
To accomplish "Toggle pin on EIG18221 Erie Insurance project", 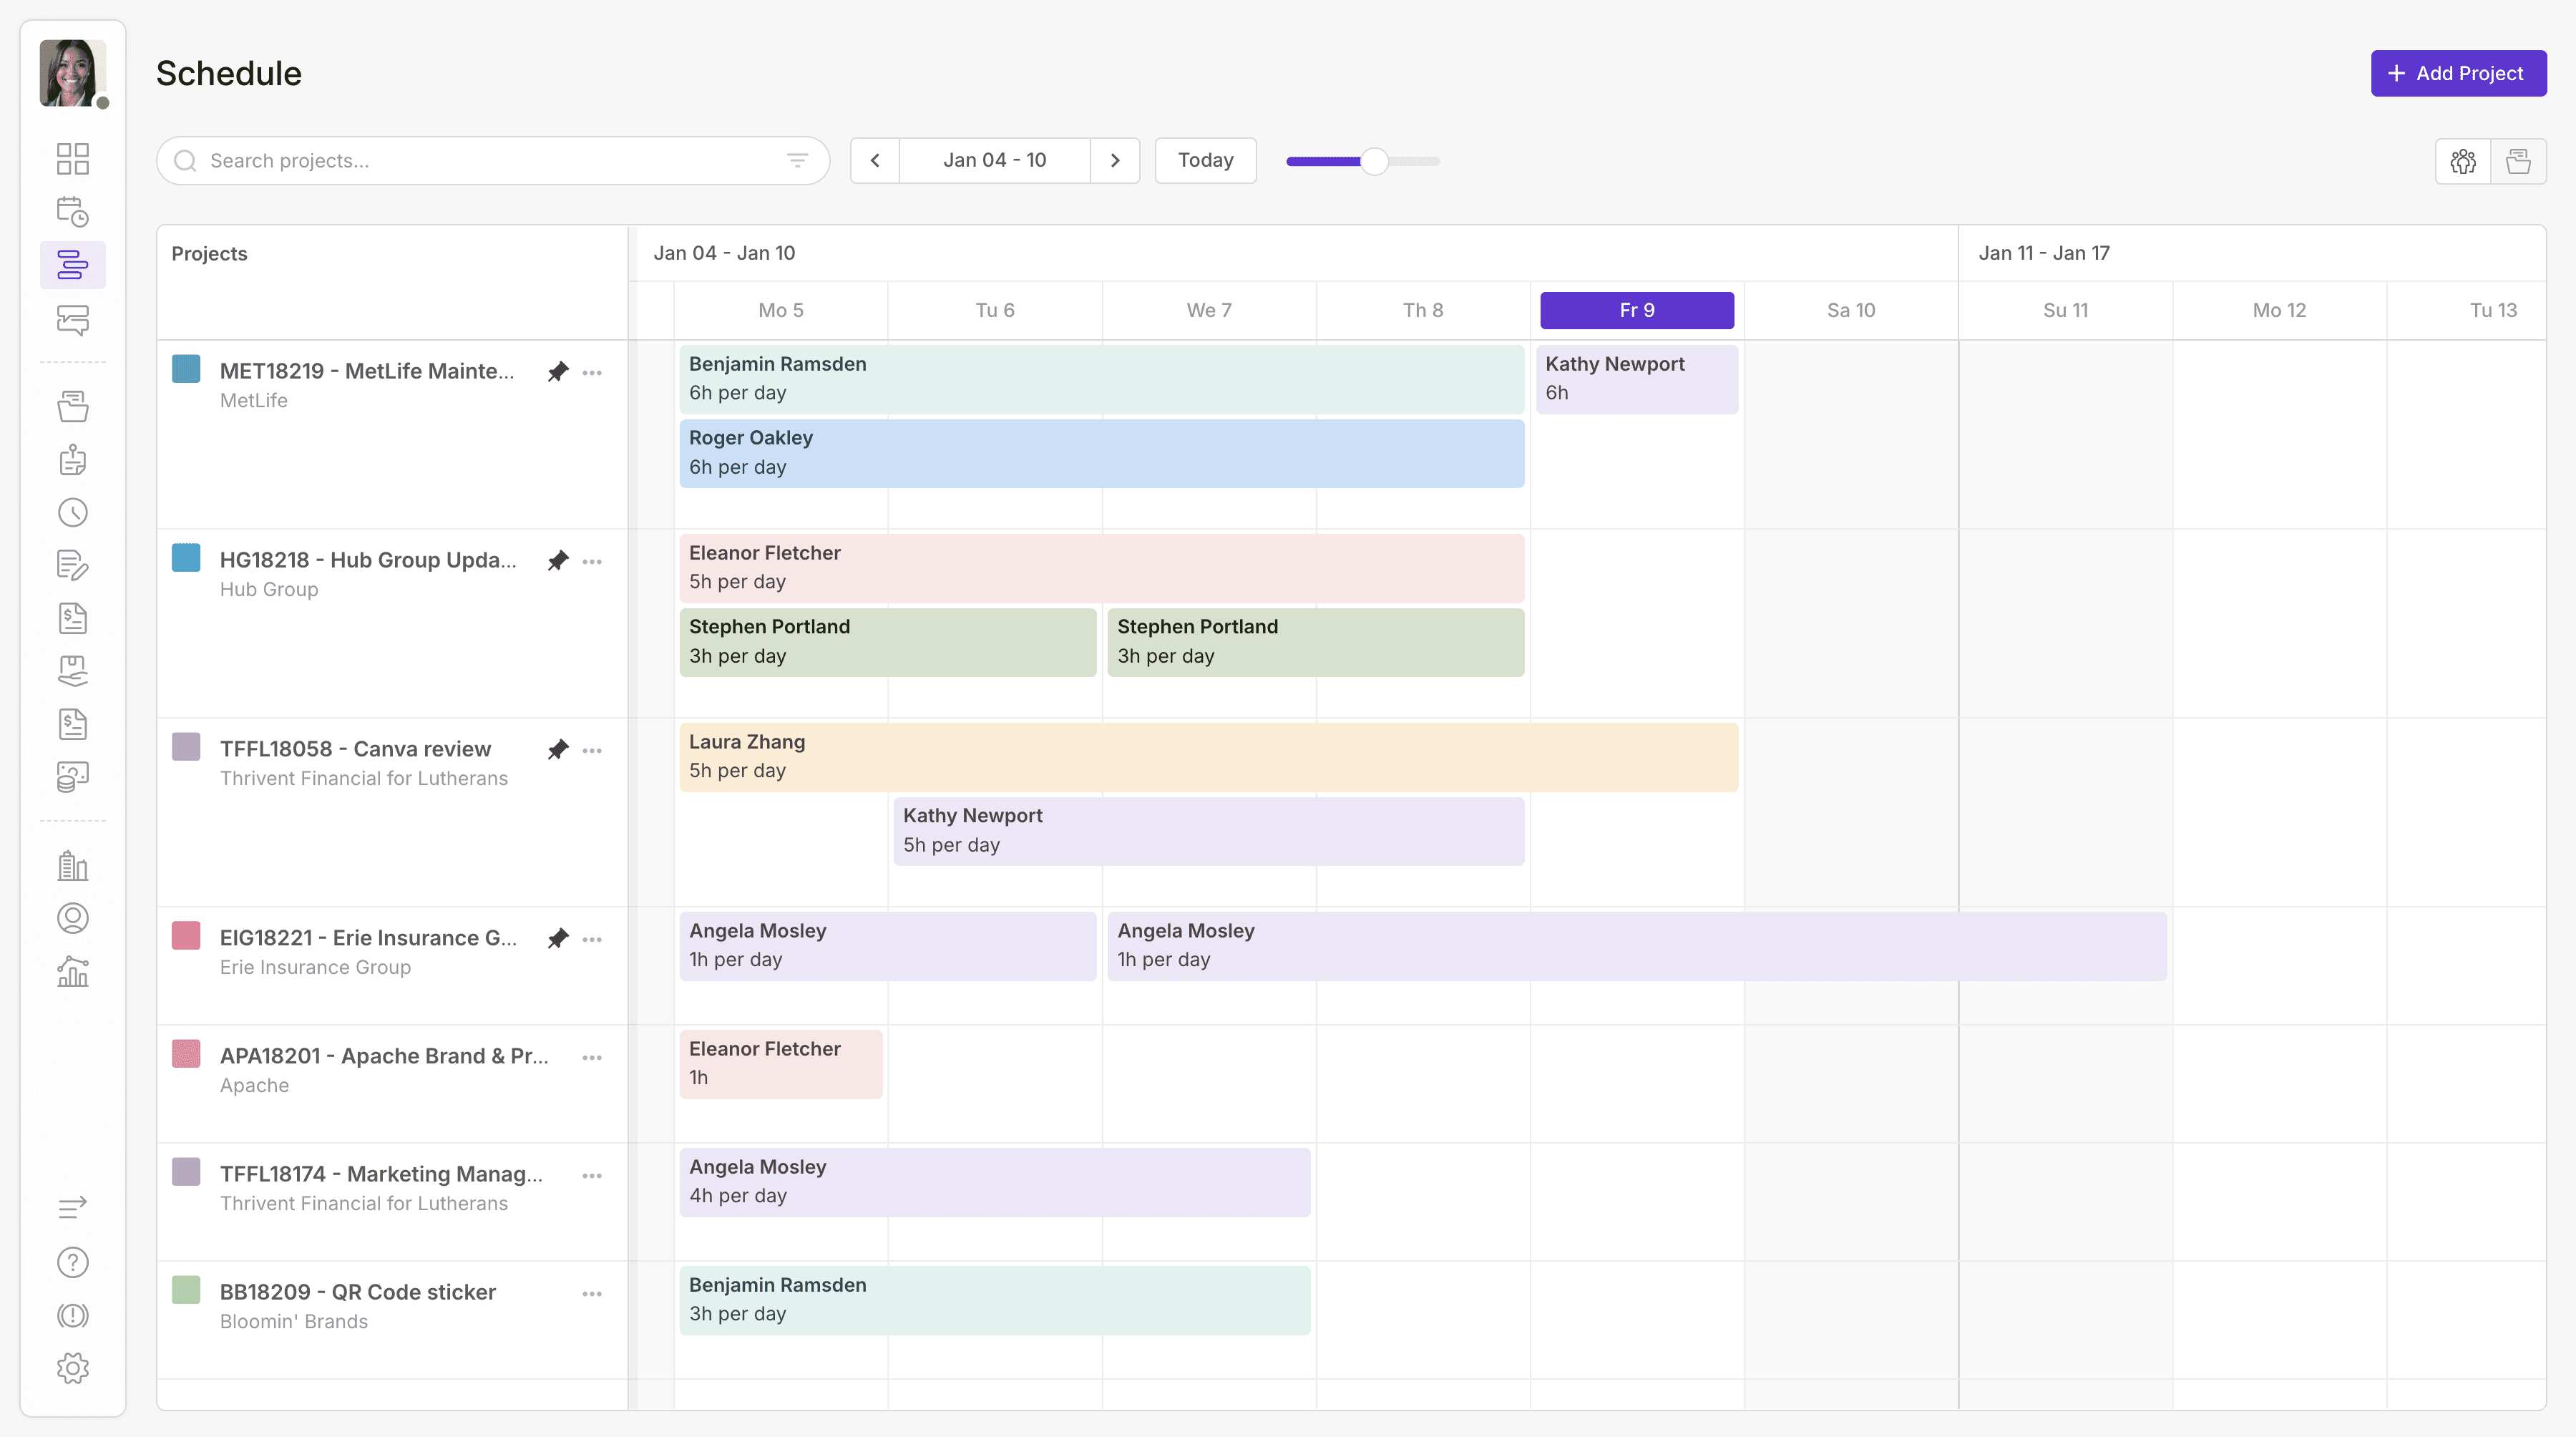I will (x=558, y=939).
